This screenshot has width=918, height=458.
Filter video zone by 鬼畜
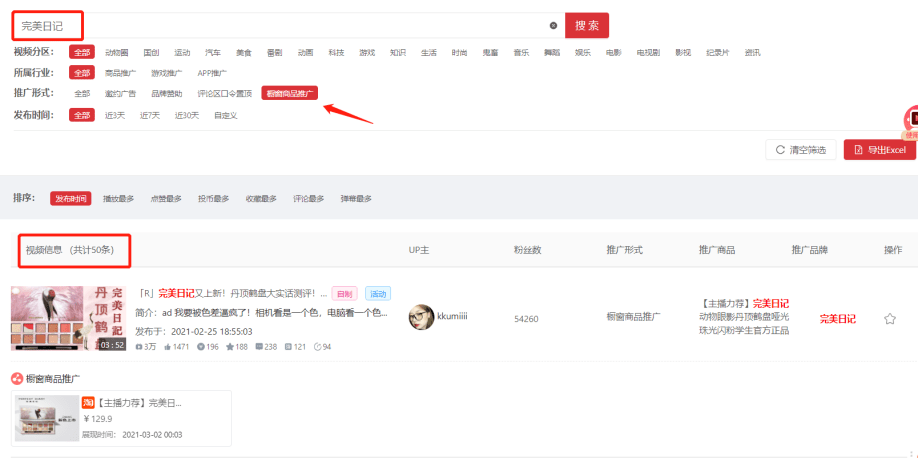coord(491,52)
